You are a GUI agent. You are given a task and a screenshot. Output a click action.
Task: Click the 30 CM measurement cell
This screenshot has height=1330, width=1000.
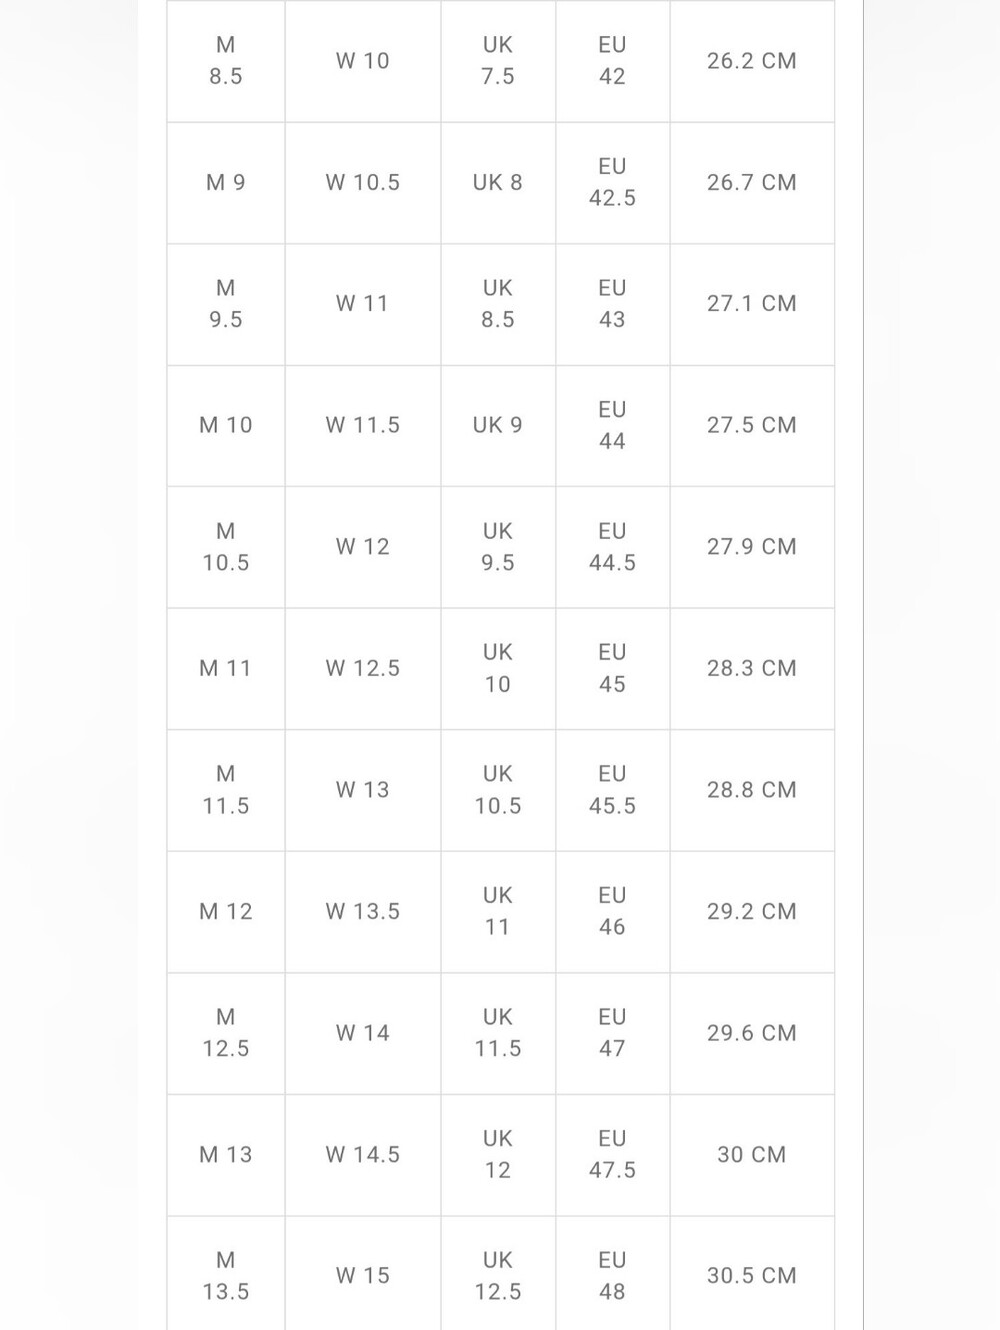point(752,1155)
